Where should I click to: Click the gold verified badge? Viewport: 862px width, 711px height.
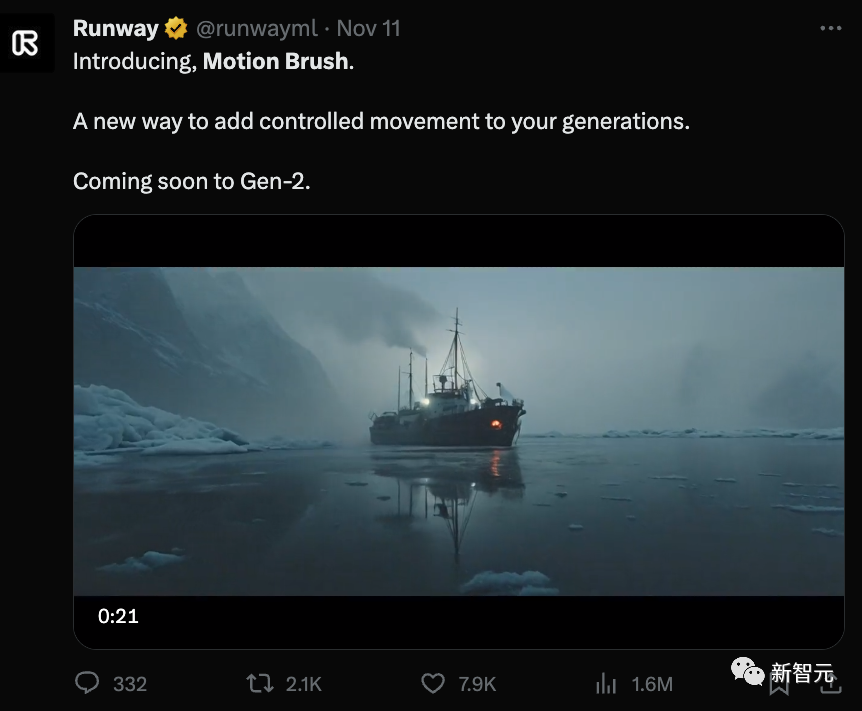(176, 29)
